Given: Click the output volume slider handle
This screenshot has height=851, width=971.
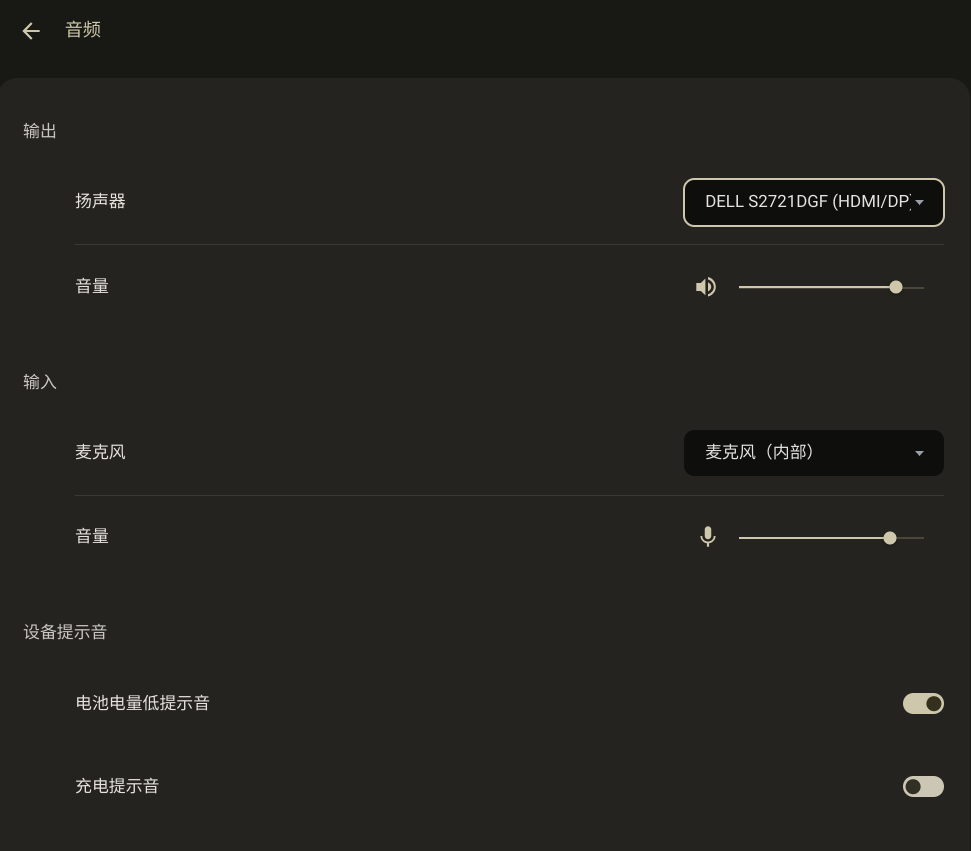Looking at the screenshot, I should (x=895, y=287).
